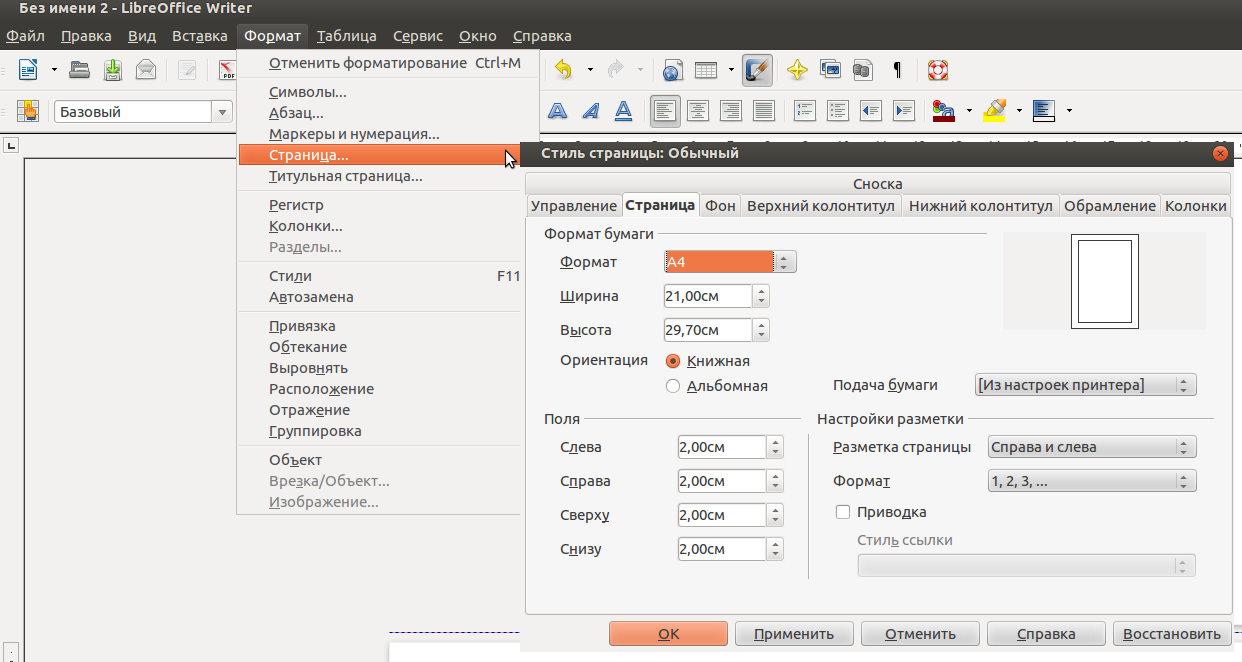The image size is (1242, 662).
Task: Click the Data sources icon
Action: pyautogui.click(x=863, y=70)
